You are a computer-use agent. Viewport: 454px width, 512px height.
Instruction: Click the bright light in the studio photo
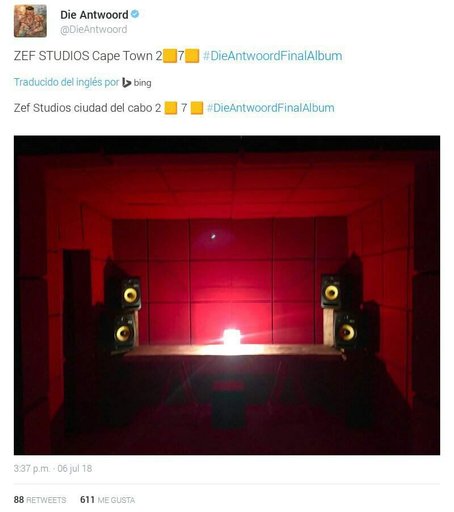[x=231, y=337]
